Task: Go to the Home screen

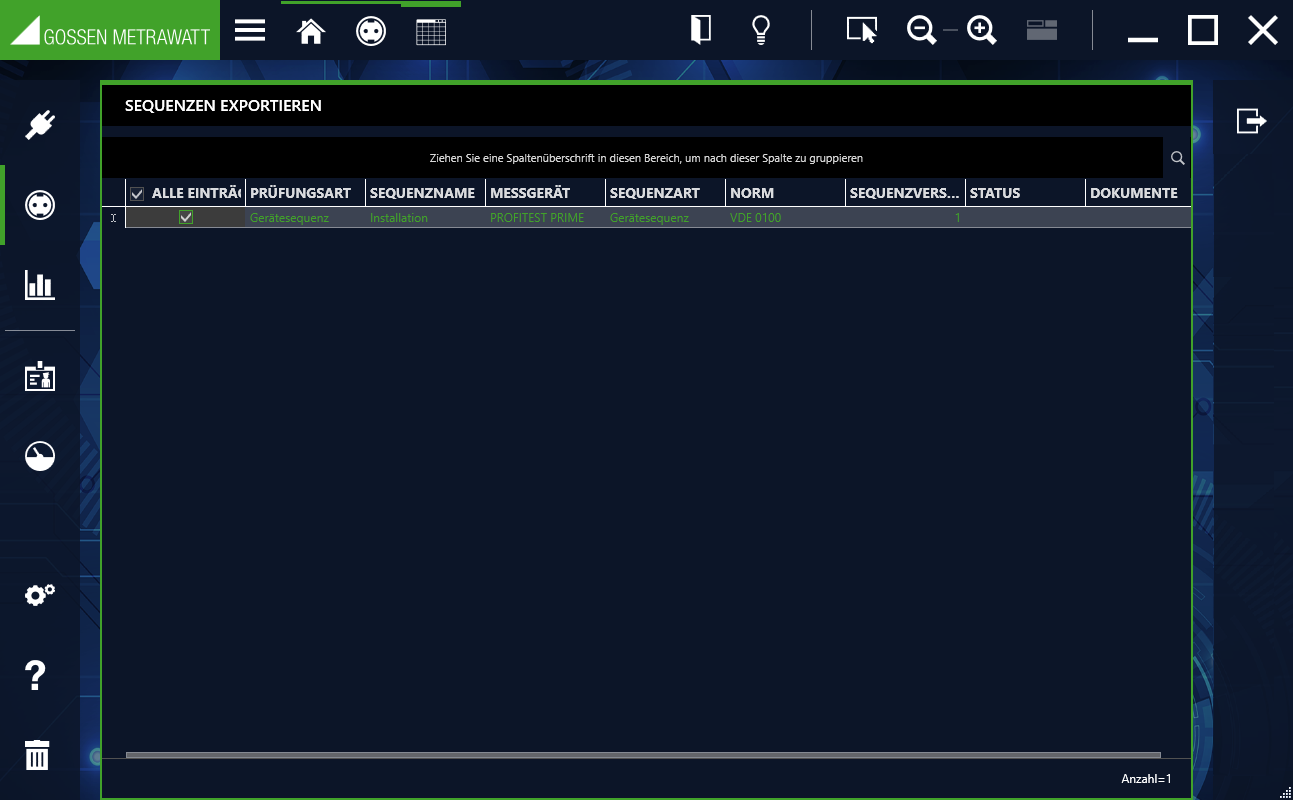Action: pos(311,31)
